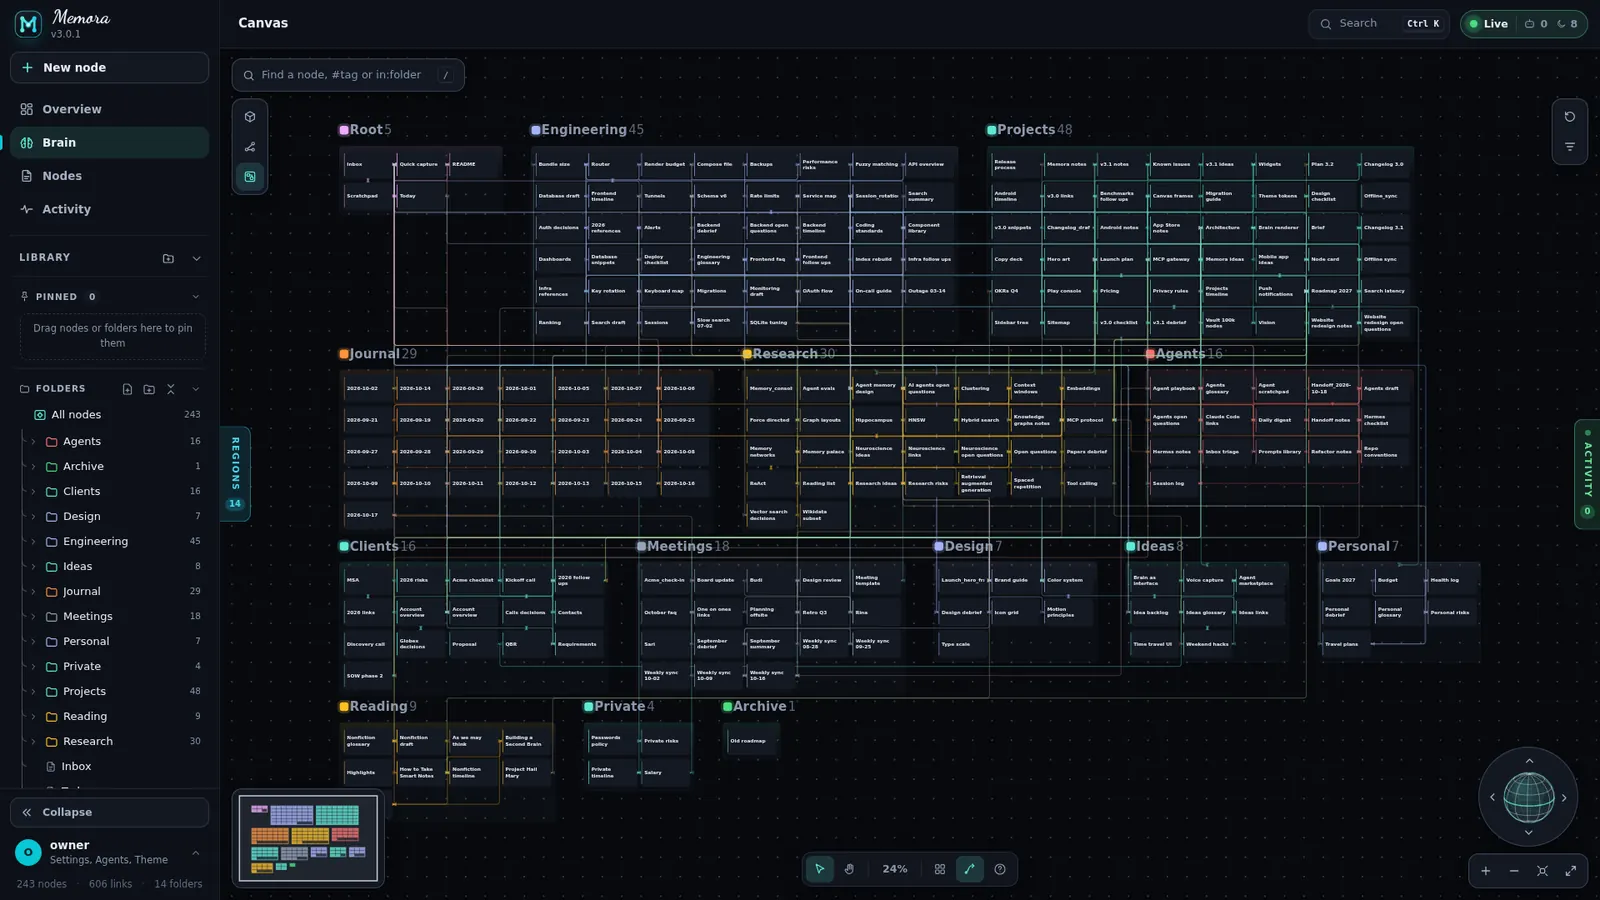Click the reset rotation icon at top right
The height and width of the screenshot is (900, 1600).
point(1570,117)
